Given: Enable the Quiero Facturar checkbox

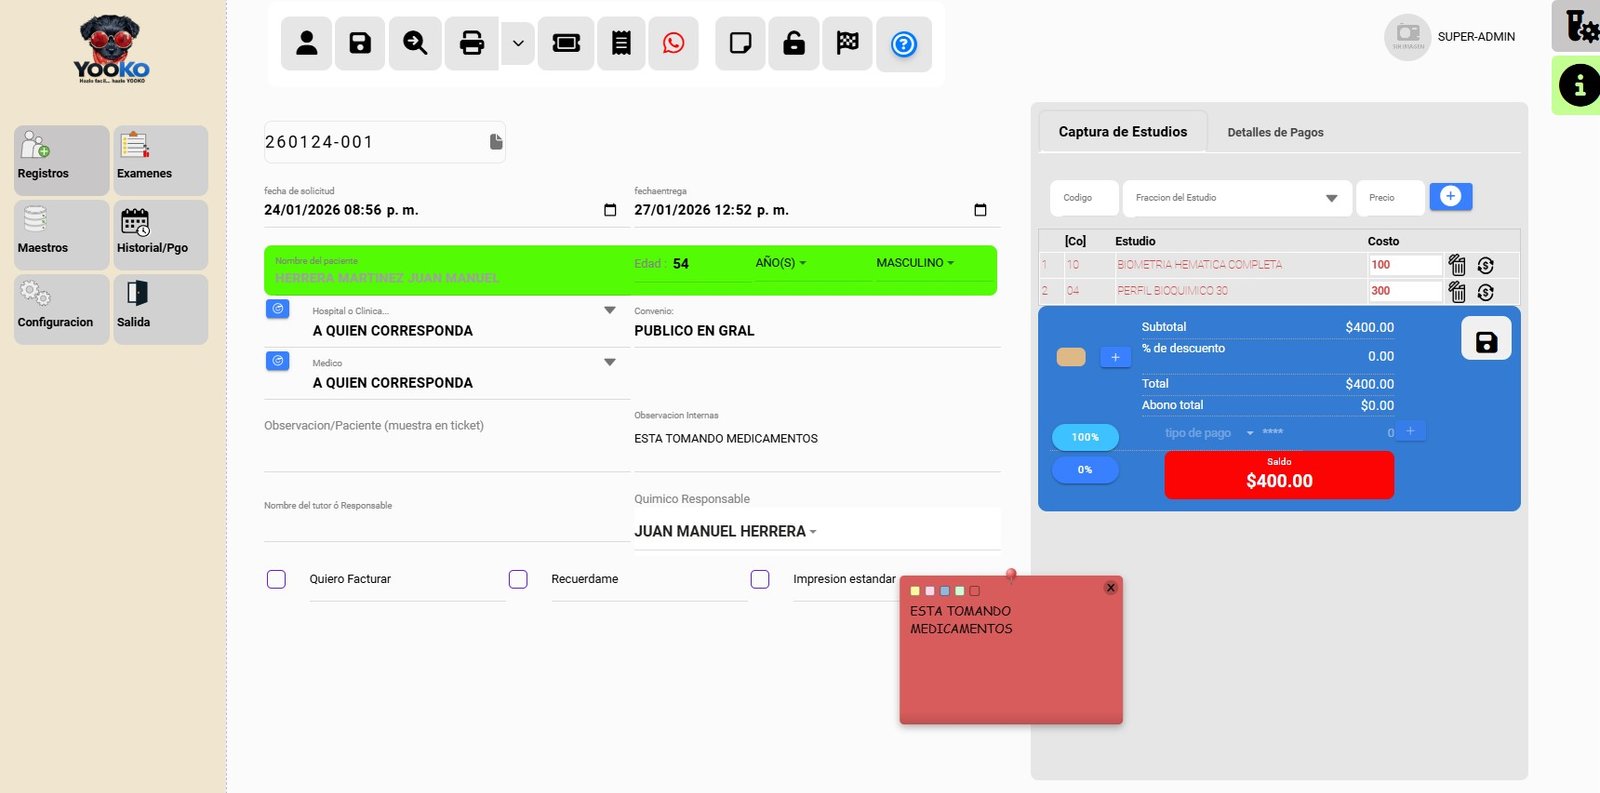Looking at the screenshot, I should tap(276, 579).
